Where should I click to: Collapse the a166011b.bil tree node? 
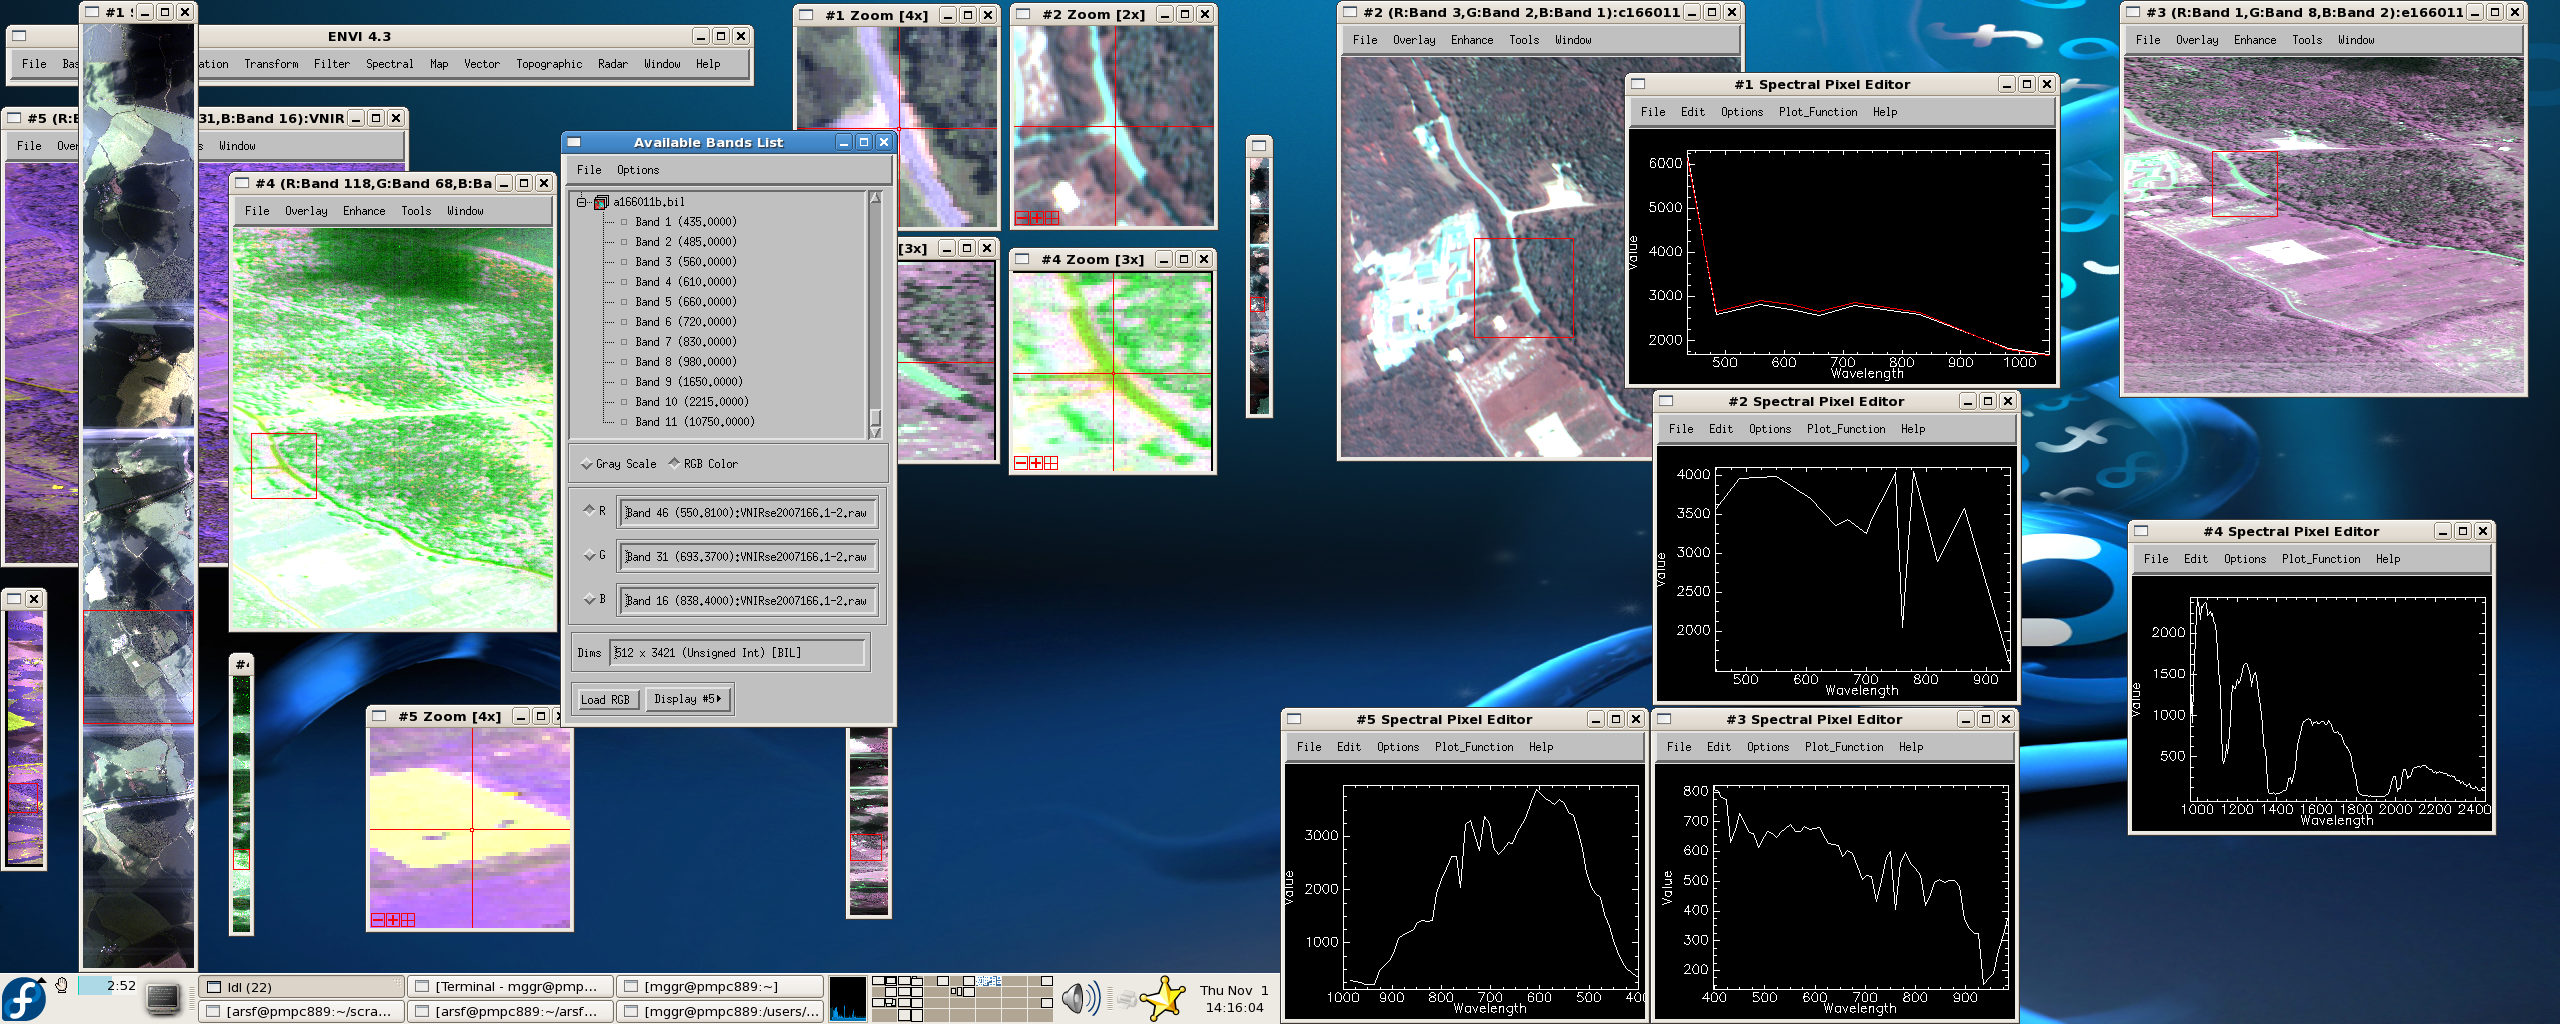coord(581,202)
